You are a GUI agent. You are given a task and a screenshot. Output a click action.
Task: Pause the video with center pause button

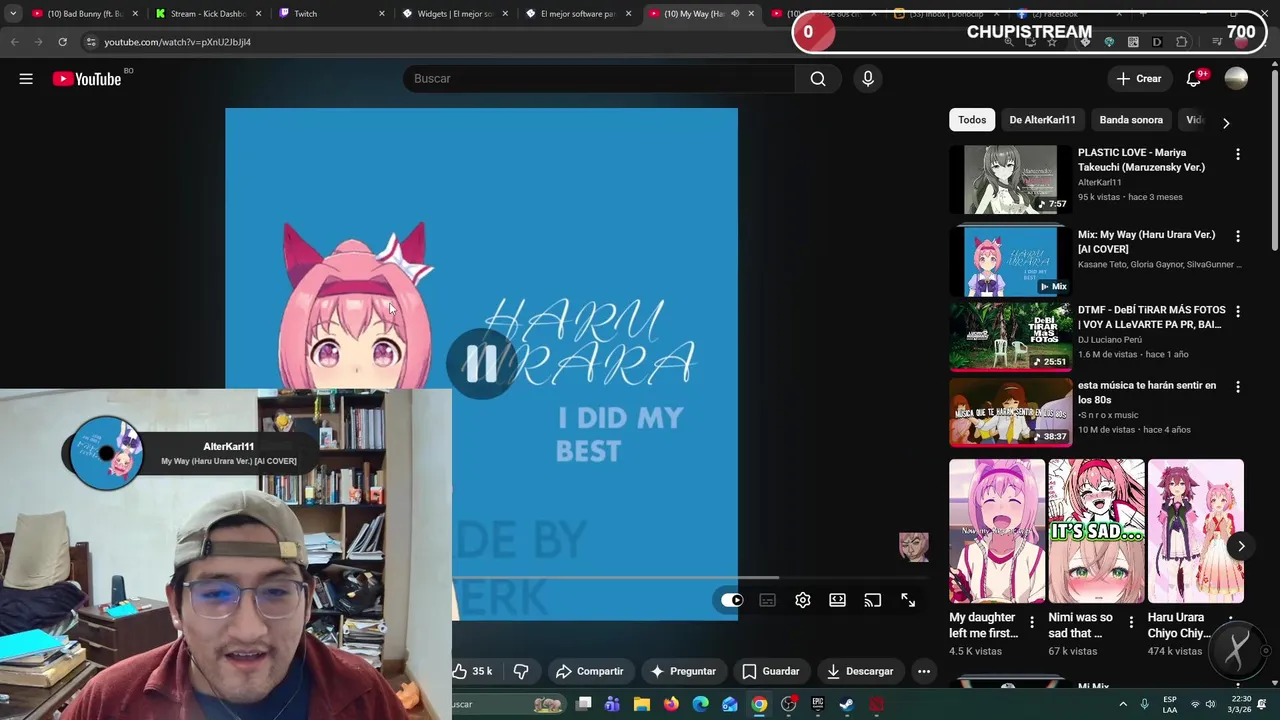coord(481,365)
